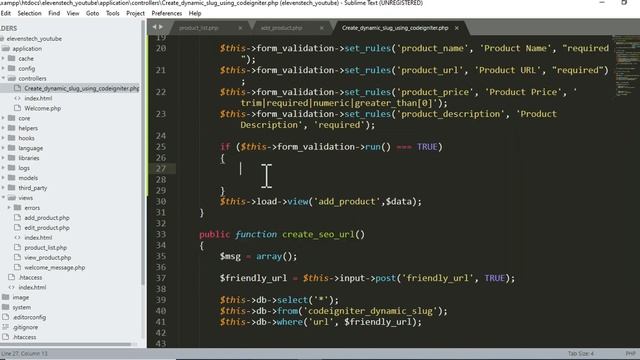Select the Create_dynamic_slug_using_codeigniter.php tab
This screenshot has width=640, height=360.
[395, 28]
